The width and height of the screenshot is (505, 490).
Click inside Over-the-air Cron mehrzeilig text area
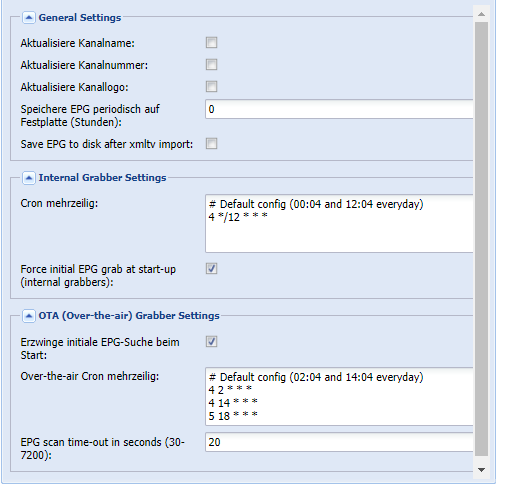tap(339, 396)
